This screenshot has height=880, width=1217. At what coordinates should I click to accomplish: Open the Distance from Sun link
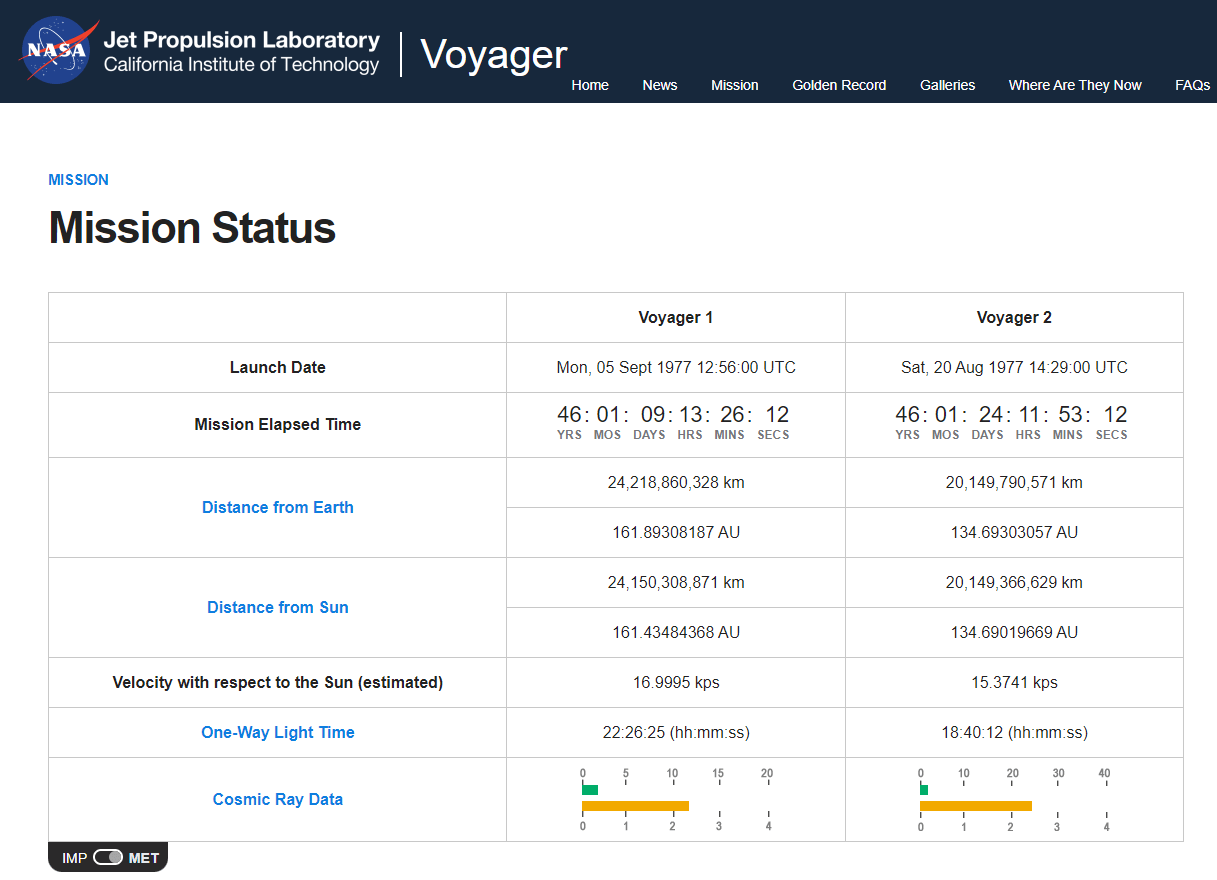pos(278,607)
